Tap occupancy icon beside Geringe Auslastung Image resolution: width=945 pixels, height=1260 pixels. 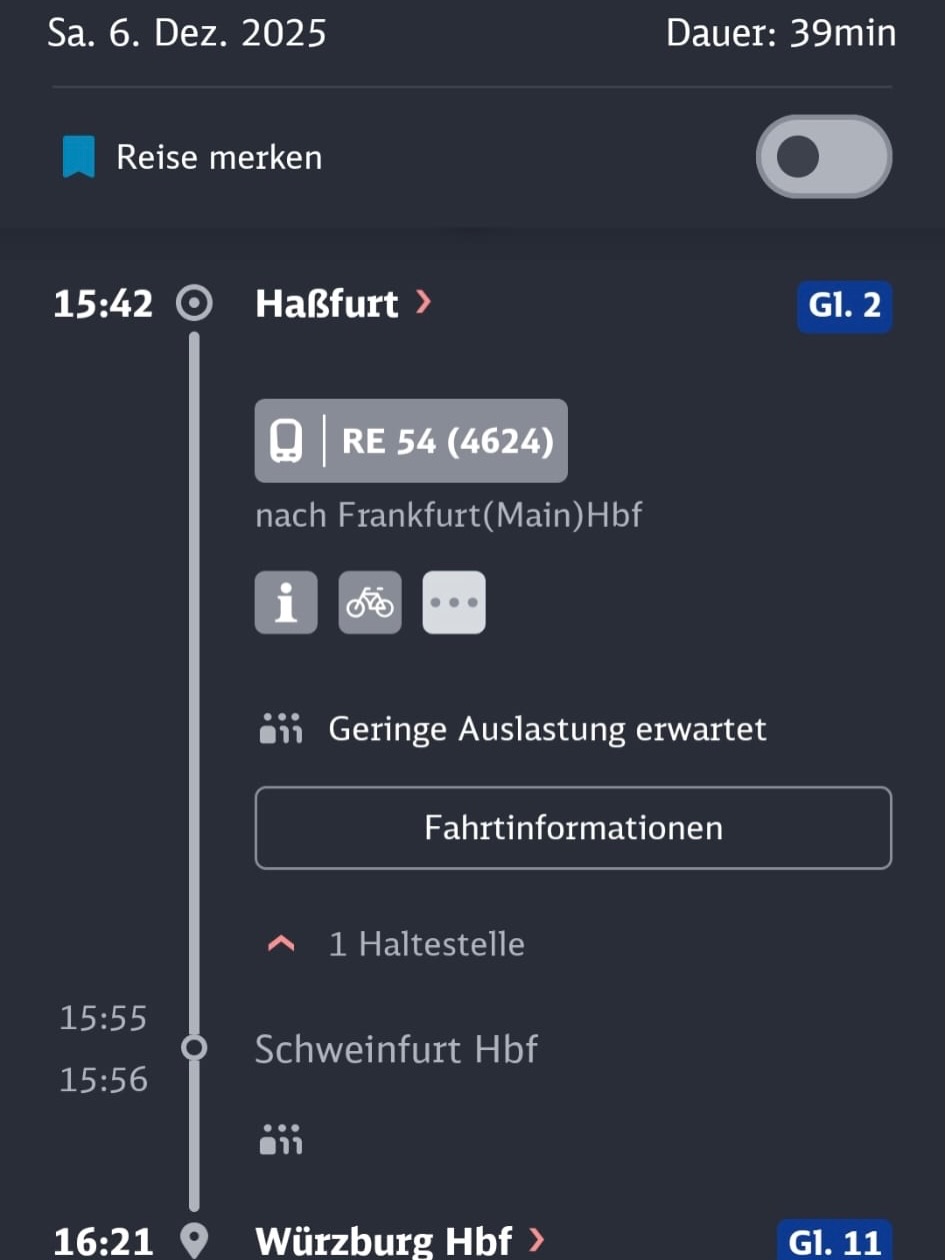tap(280, 729)
